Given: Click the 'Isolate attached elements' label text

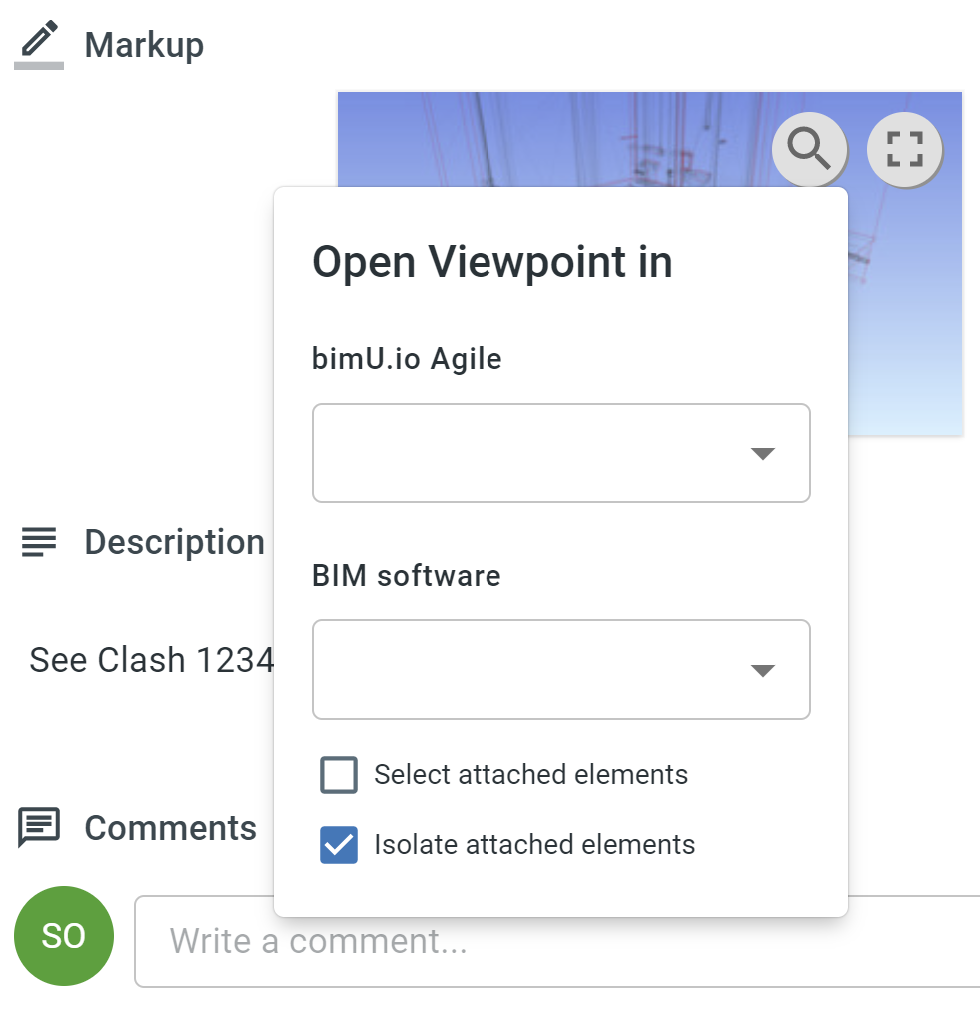Looking at the screenshot, I should [535, 844].
